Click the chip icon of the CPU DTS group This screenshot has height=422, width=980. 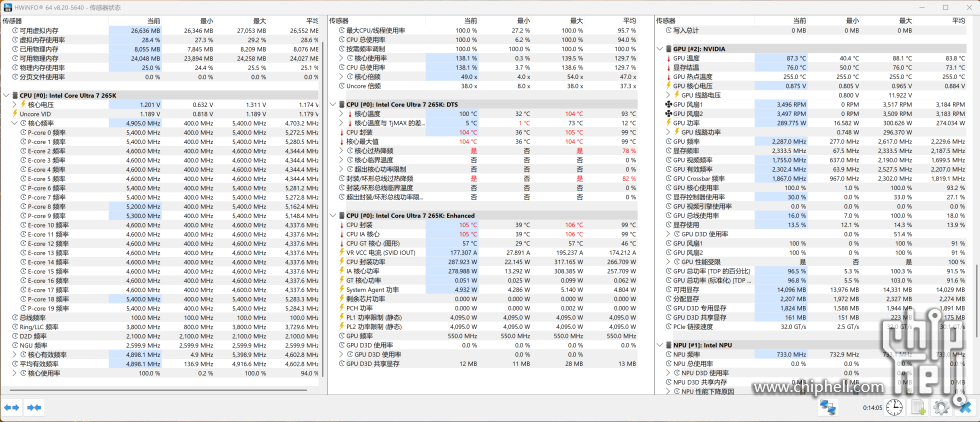[x=341, y=104]
